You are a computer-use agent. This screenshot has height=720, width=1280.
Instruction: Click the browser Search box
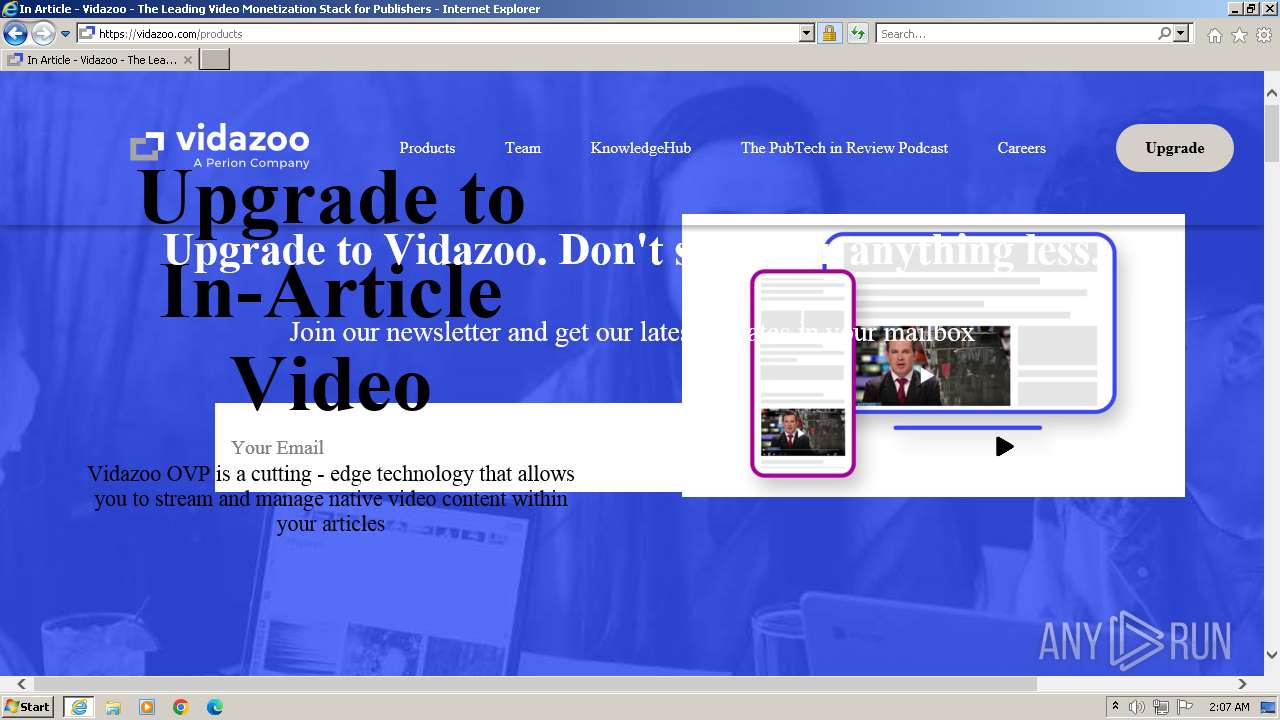1016,34
